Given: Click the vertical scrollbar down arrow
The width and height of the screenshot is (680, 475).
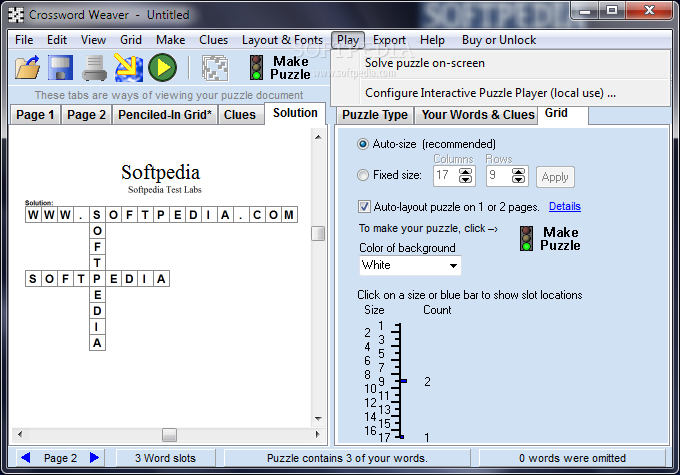Looking at the screenshot, I should coord(318,419).
